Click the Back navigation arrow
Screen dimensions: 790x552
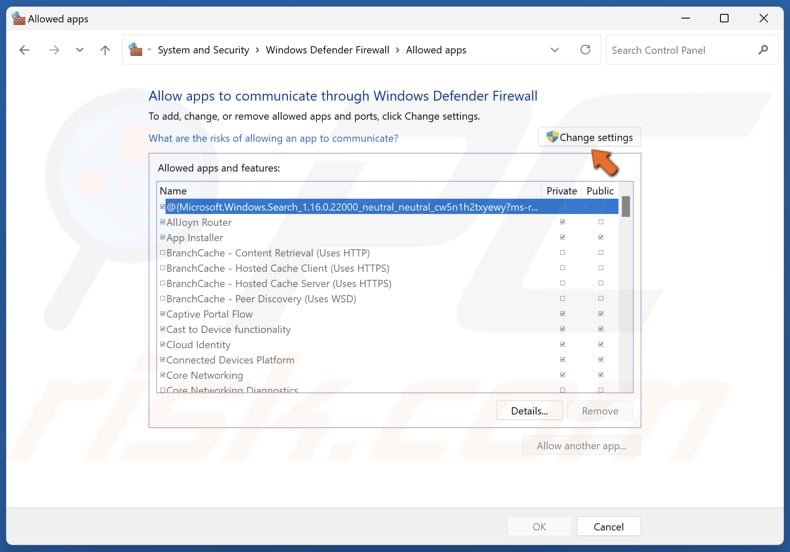point(25,50)
